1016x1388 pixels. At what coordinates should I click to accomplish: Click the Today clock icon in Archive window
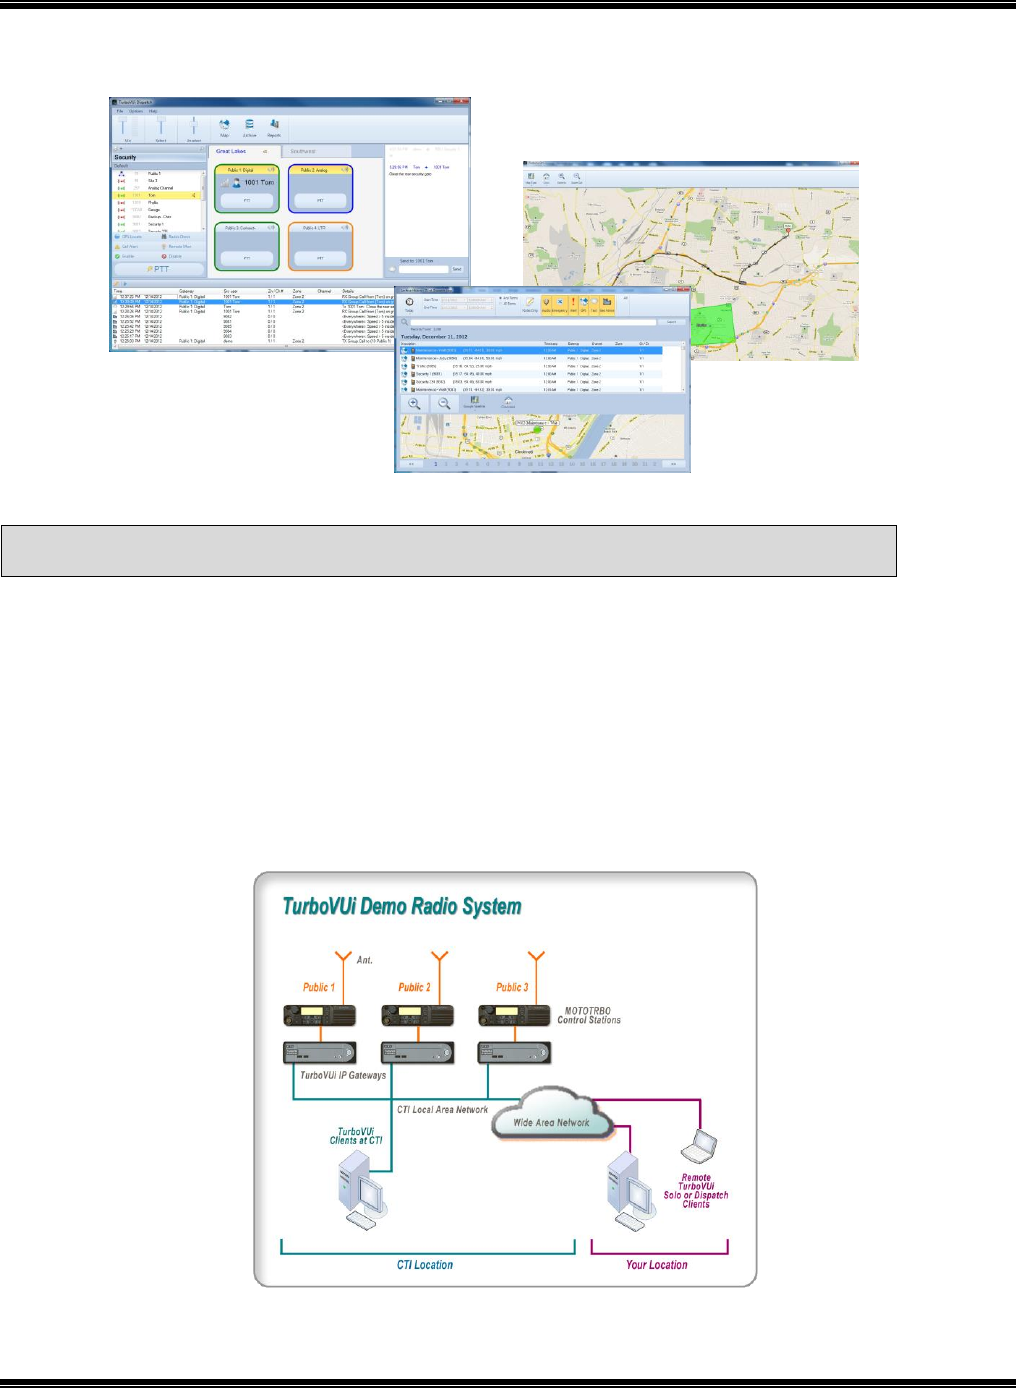pyautogui.click(x=409, y=302)
